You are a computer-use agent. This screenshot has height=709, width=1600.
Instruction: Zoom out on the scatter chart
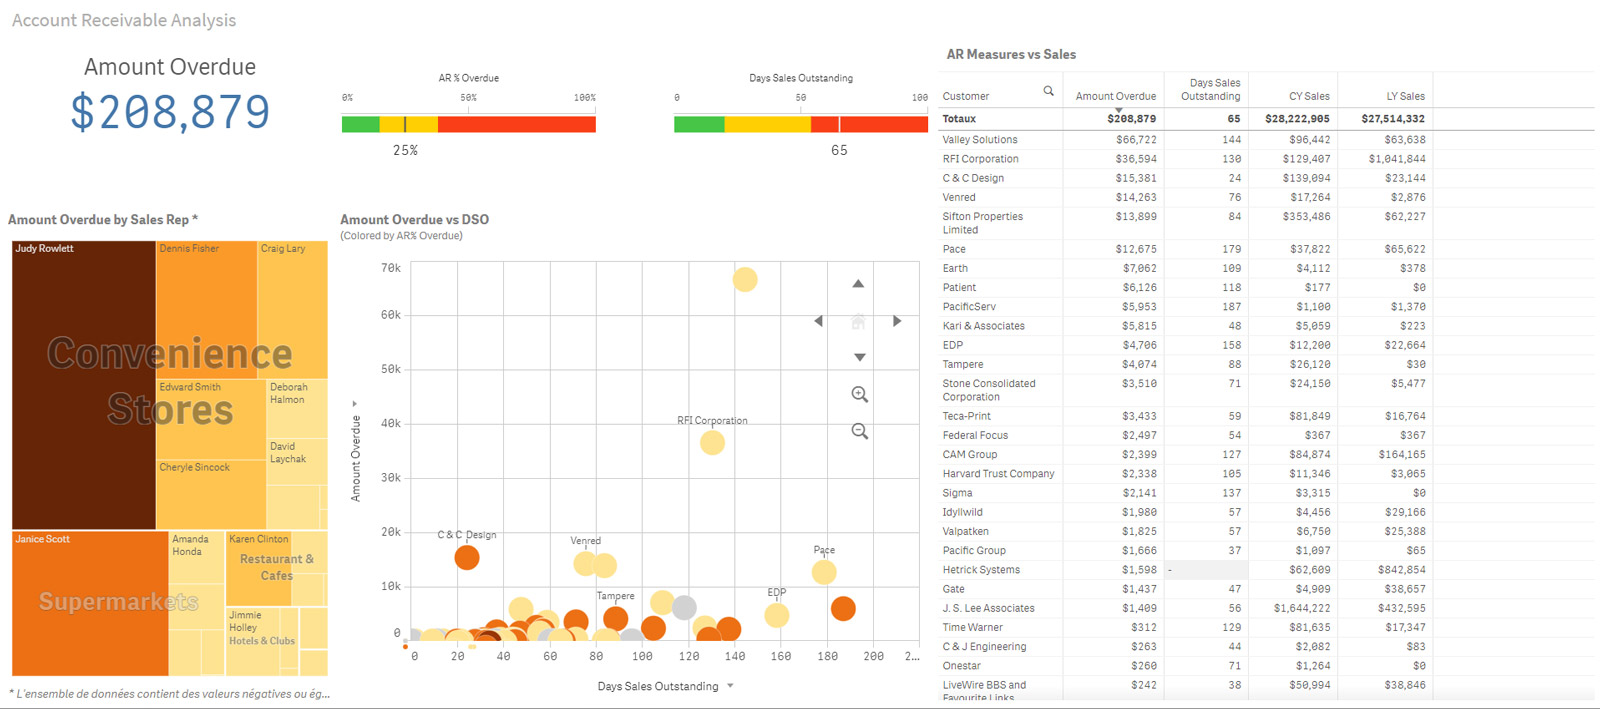[859, 431]
